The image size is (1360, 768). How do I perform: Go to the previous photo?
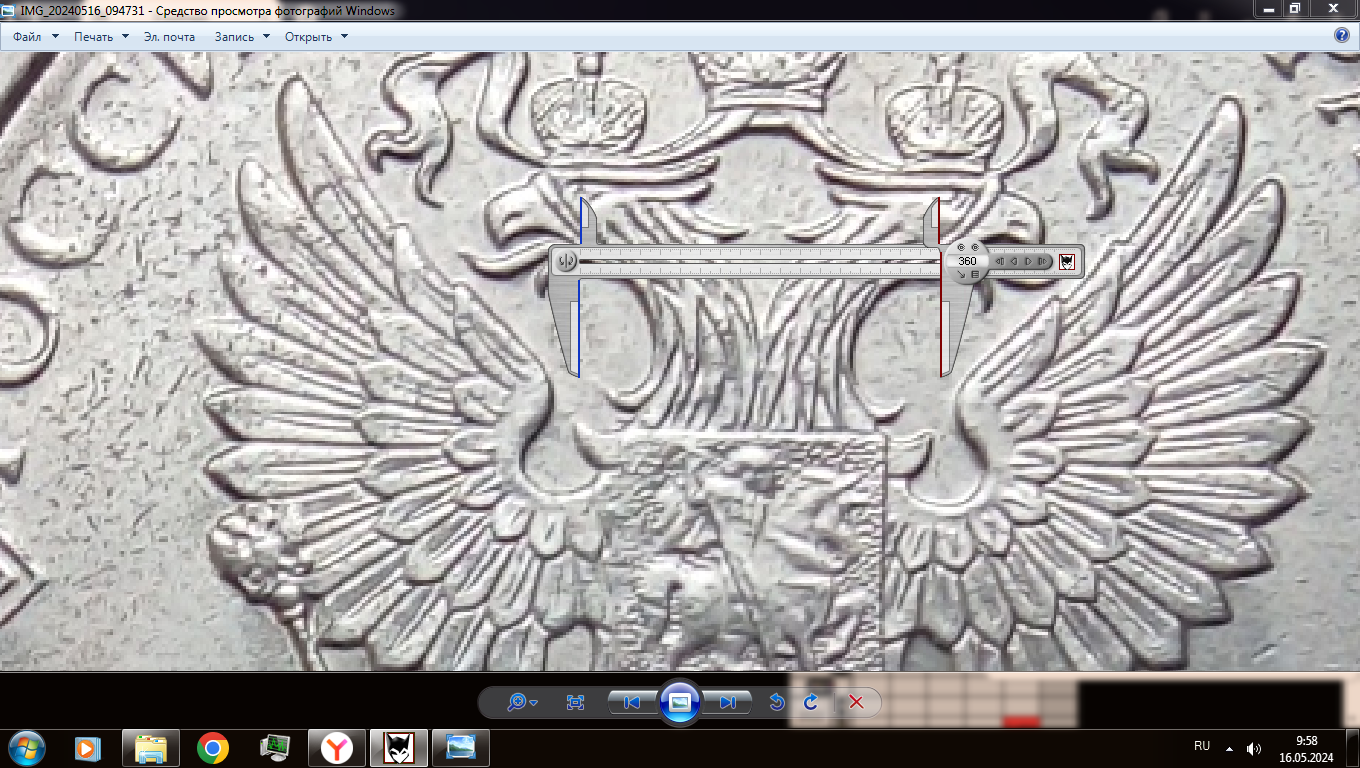[x=632, y=702]
